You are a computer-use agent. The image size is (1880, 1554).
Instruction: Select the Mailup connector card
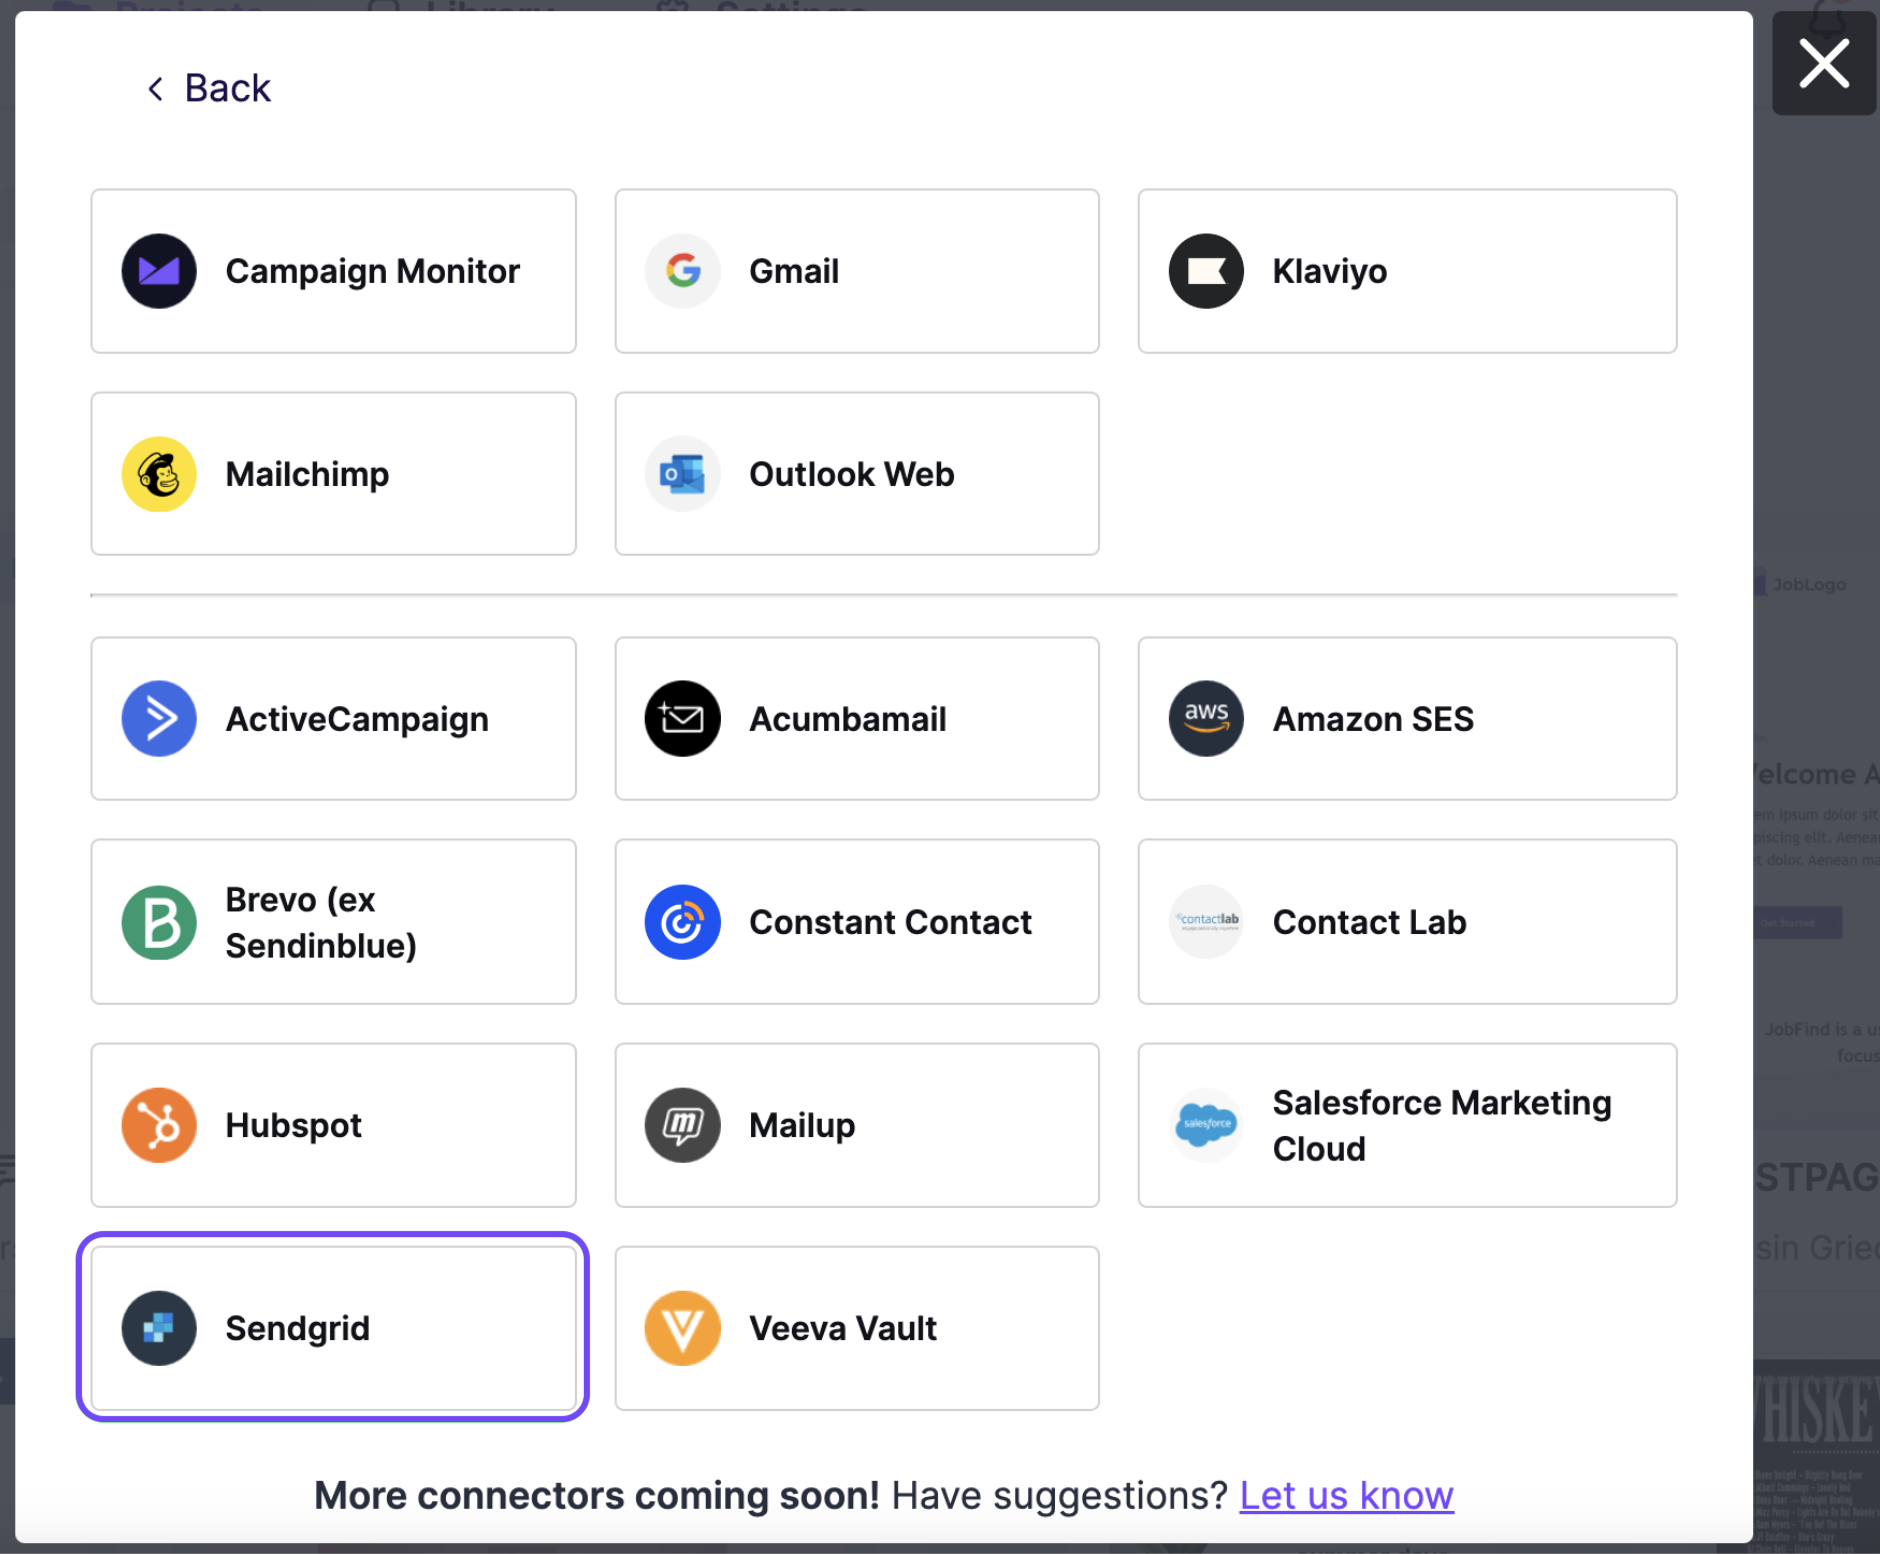point(857,1125)
